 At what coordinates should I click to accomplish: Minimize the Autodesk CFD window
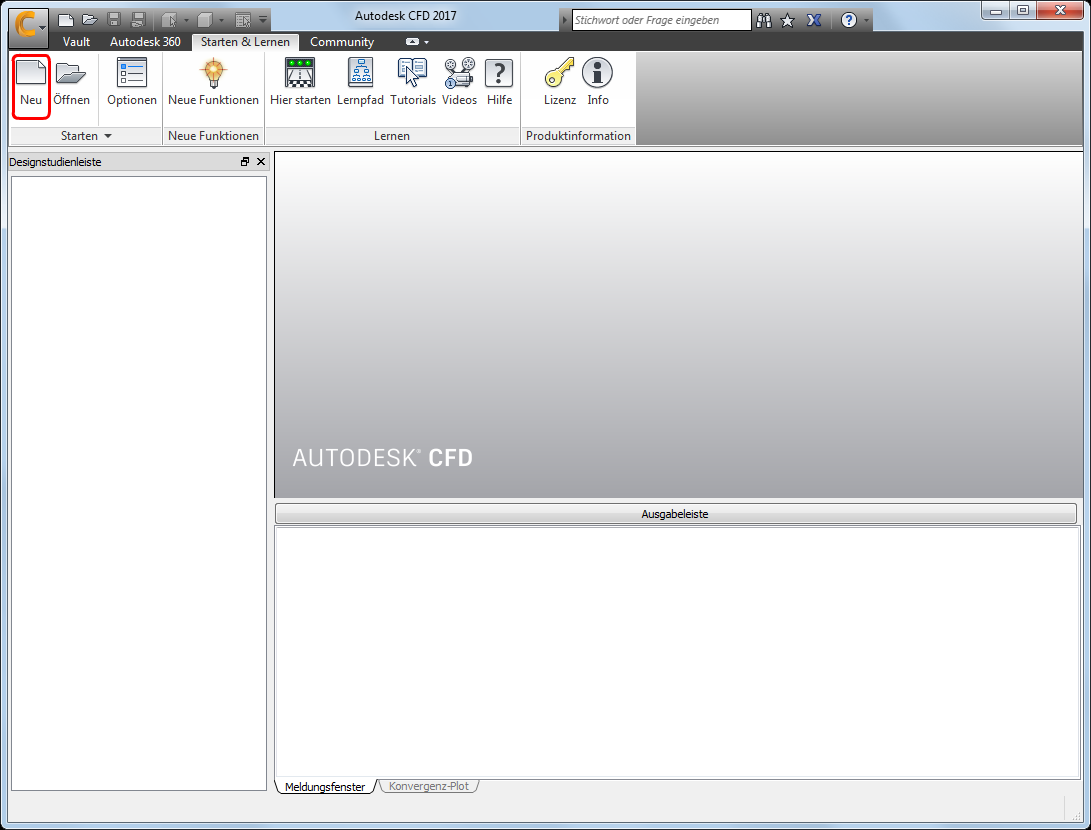click(x=996, y=10)
